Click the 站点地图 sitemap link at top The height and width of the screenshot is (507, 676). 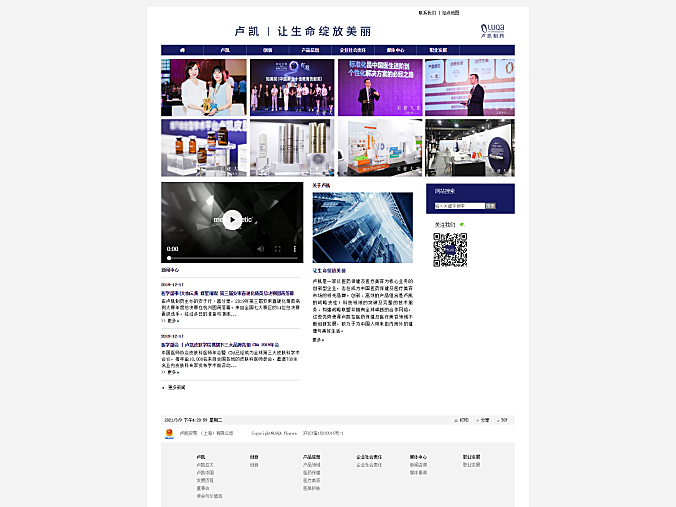(451, 13)
